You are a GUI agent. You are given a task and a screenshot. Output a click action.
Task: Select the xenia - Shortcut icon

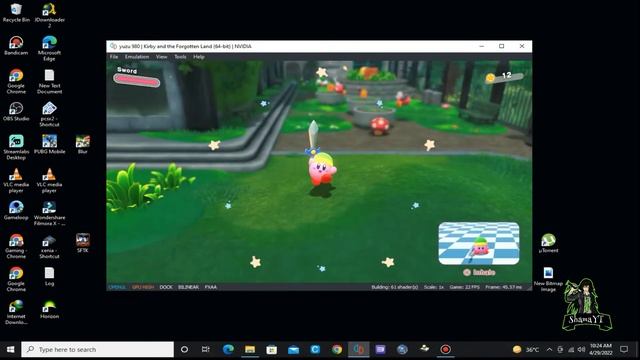click(x=49, y=246)
